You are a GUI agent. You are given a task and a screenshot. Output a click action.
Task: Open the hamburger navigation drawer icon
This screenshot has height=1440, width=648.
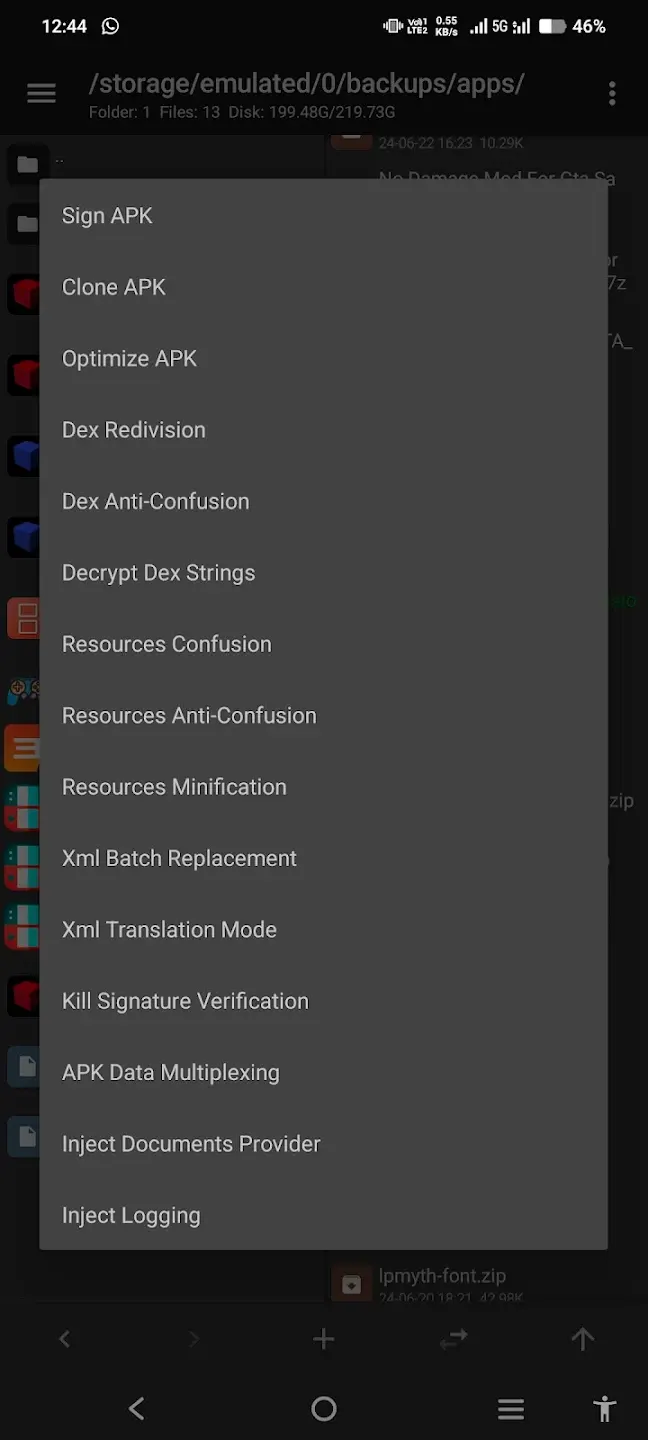pos(41,94)
